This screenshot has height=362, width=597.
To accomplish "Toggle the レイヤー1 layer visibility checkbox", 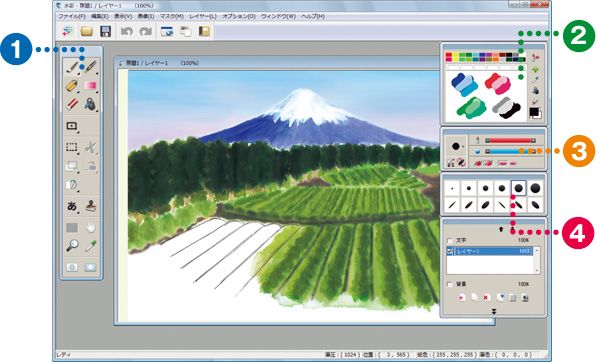I will coord(450,251).
